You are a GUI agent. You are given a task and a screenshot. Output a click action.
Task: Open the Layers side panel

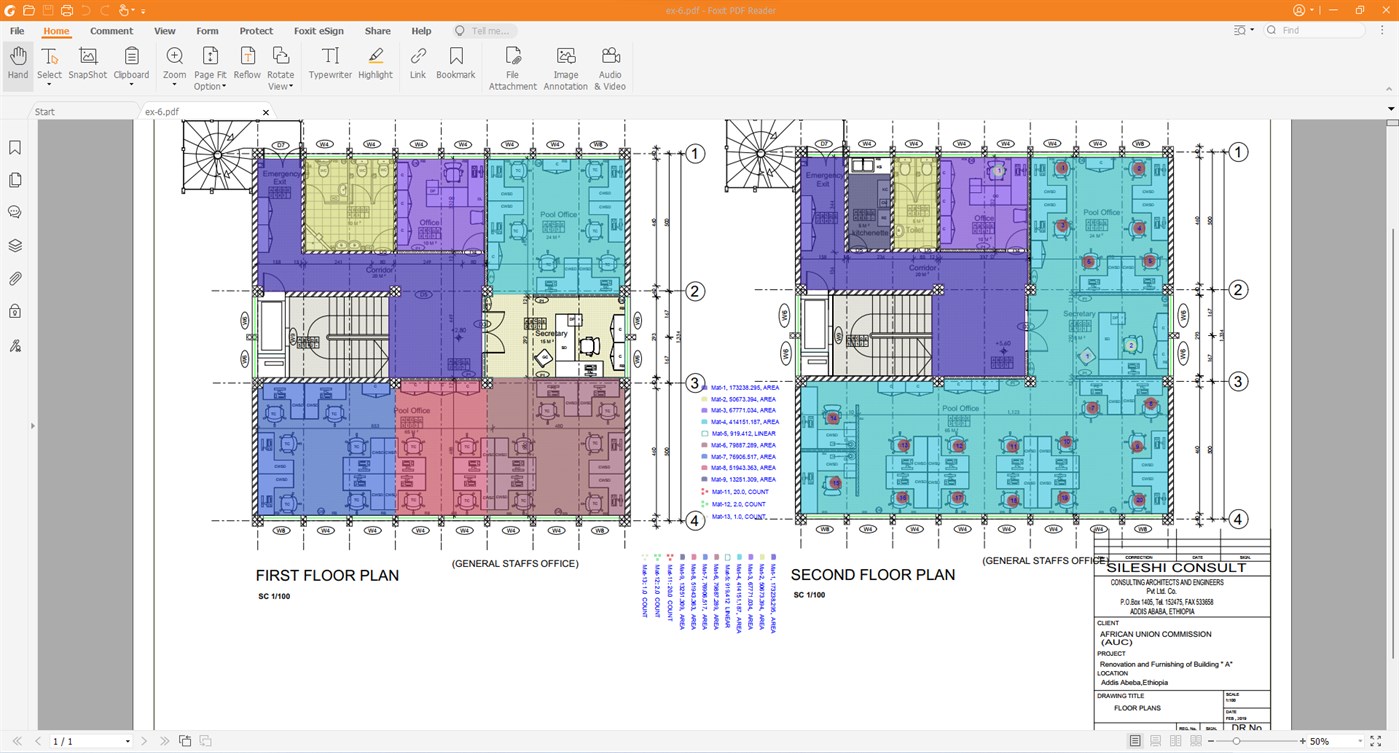point(15,245)
